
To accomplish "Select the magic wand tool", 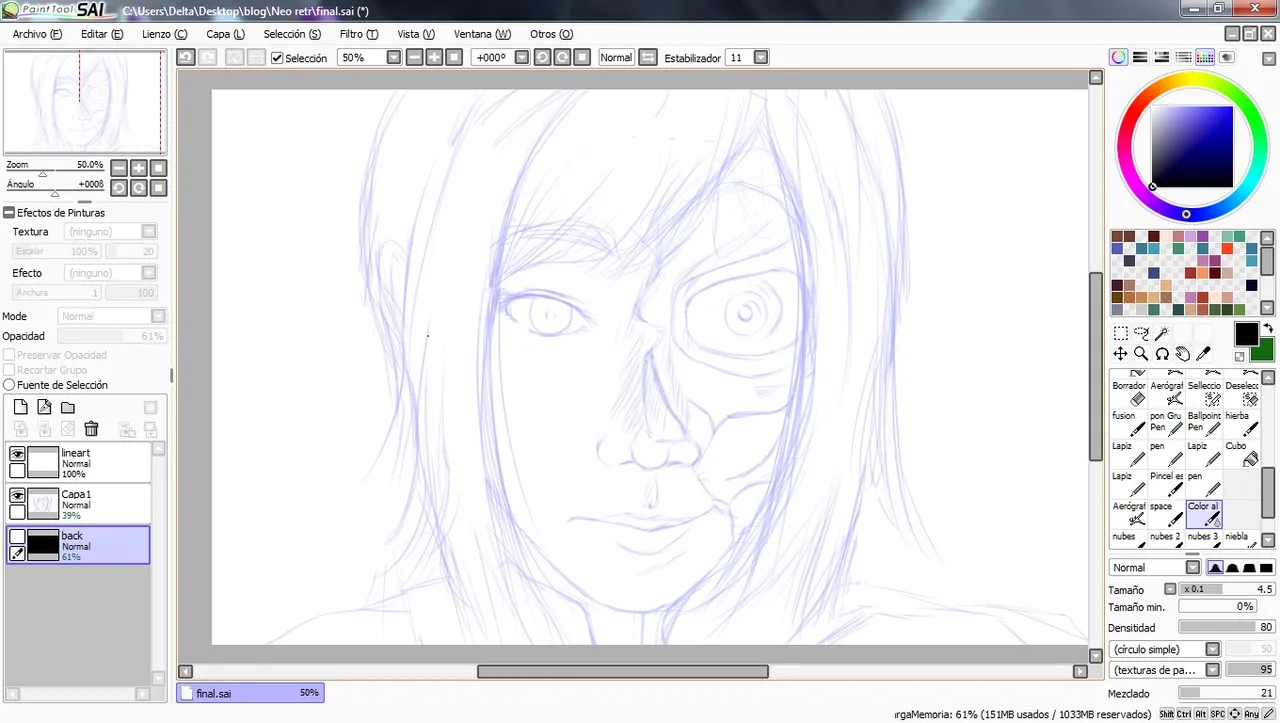I will 1162,334.
